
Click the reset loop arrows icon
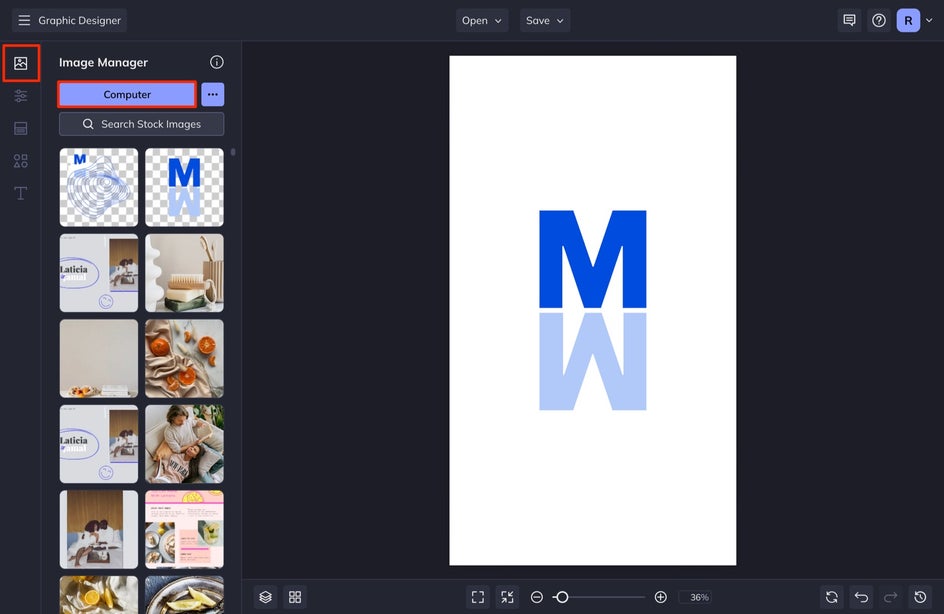(x=831, y=597)
